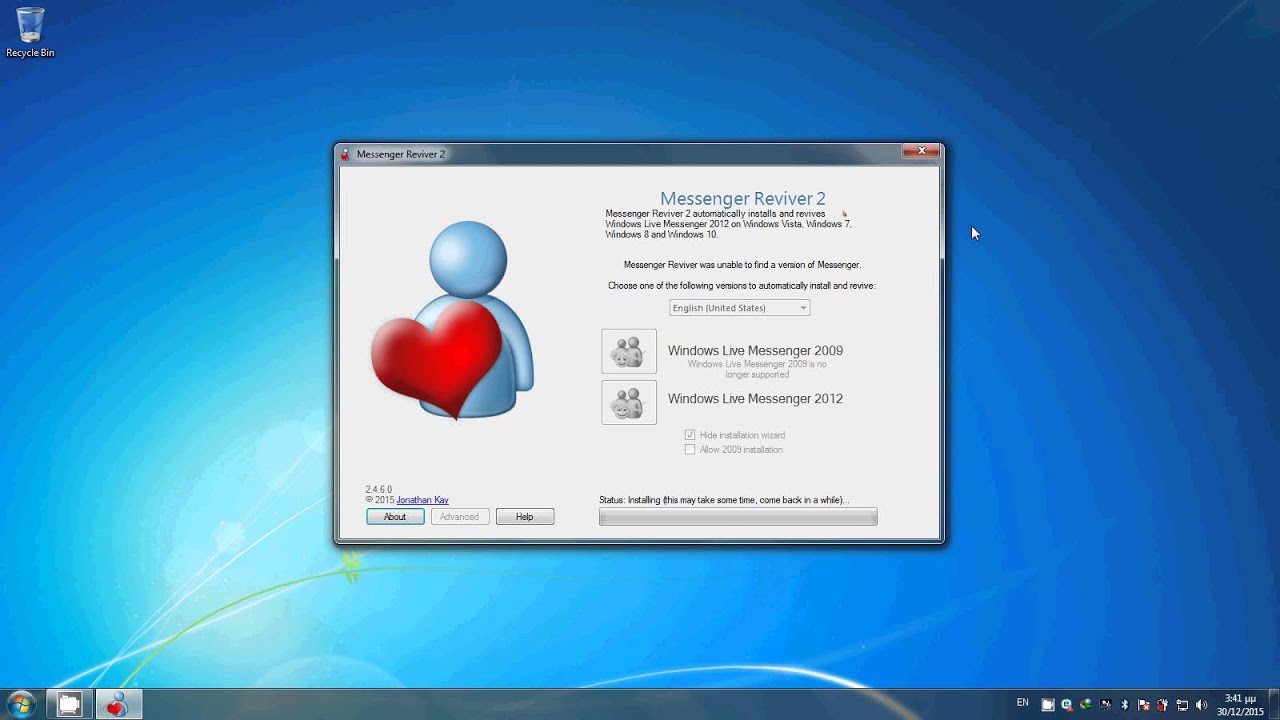Click the Windows Live Messenger 2012 label
Viewport: 1280px width, 720px height.
(755, 398)
